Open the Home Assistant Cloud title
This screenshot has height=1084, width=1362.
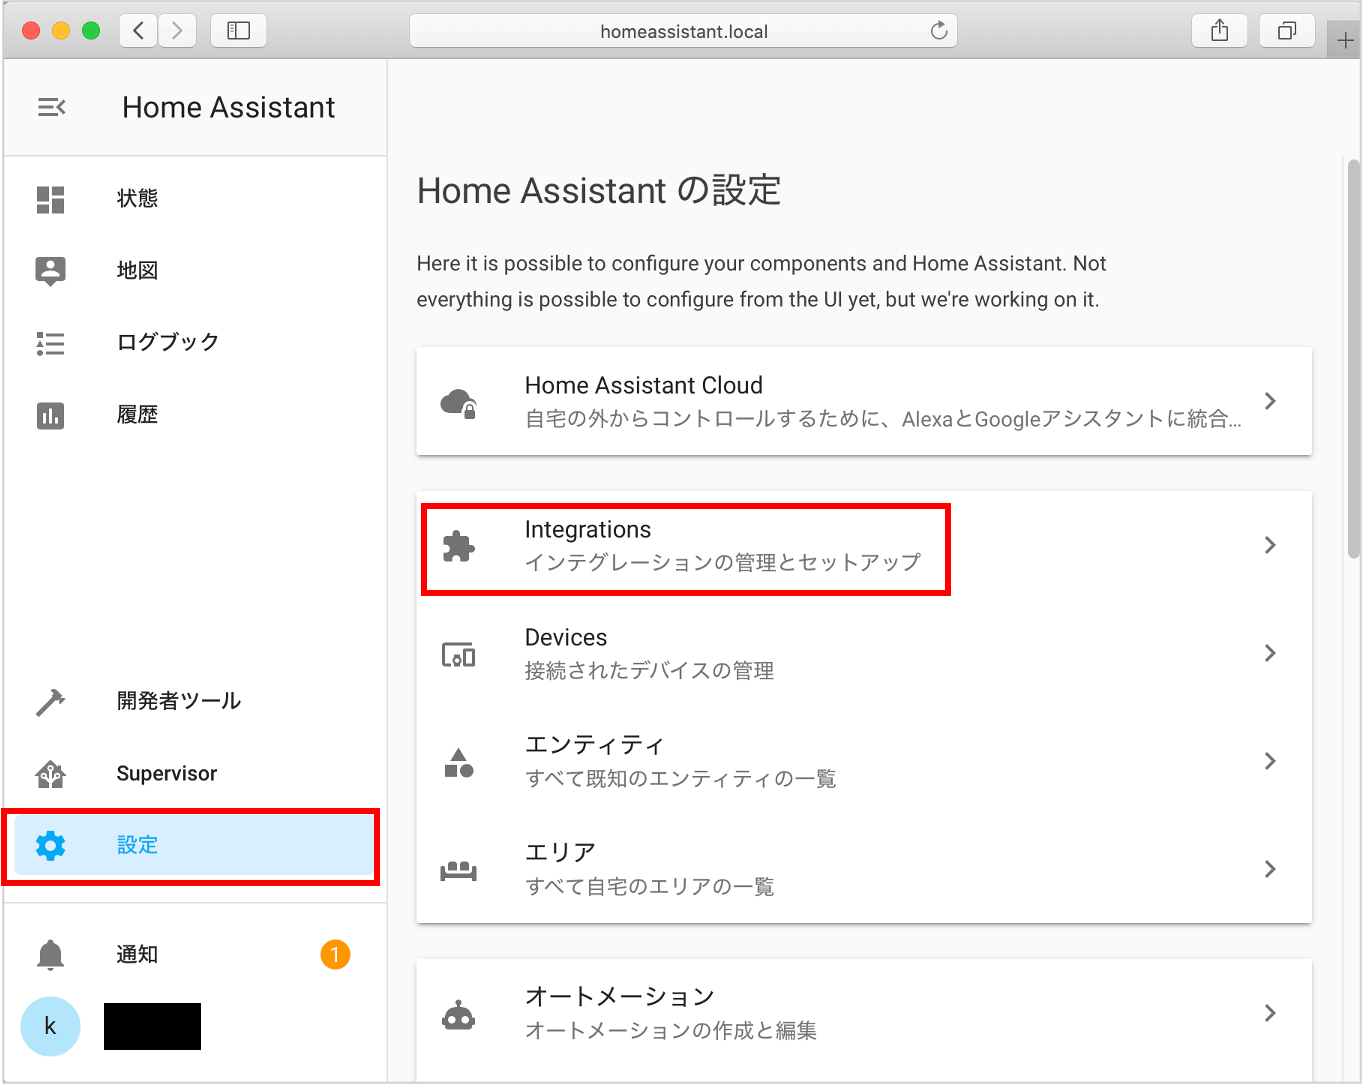click(644, 386)
